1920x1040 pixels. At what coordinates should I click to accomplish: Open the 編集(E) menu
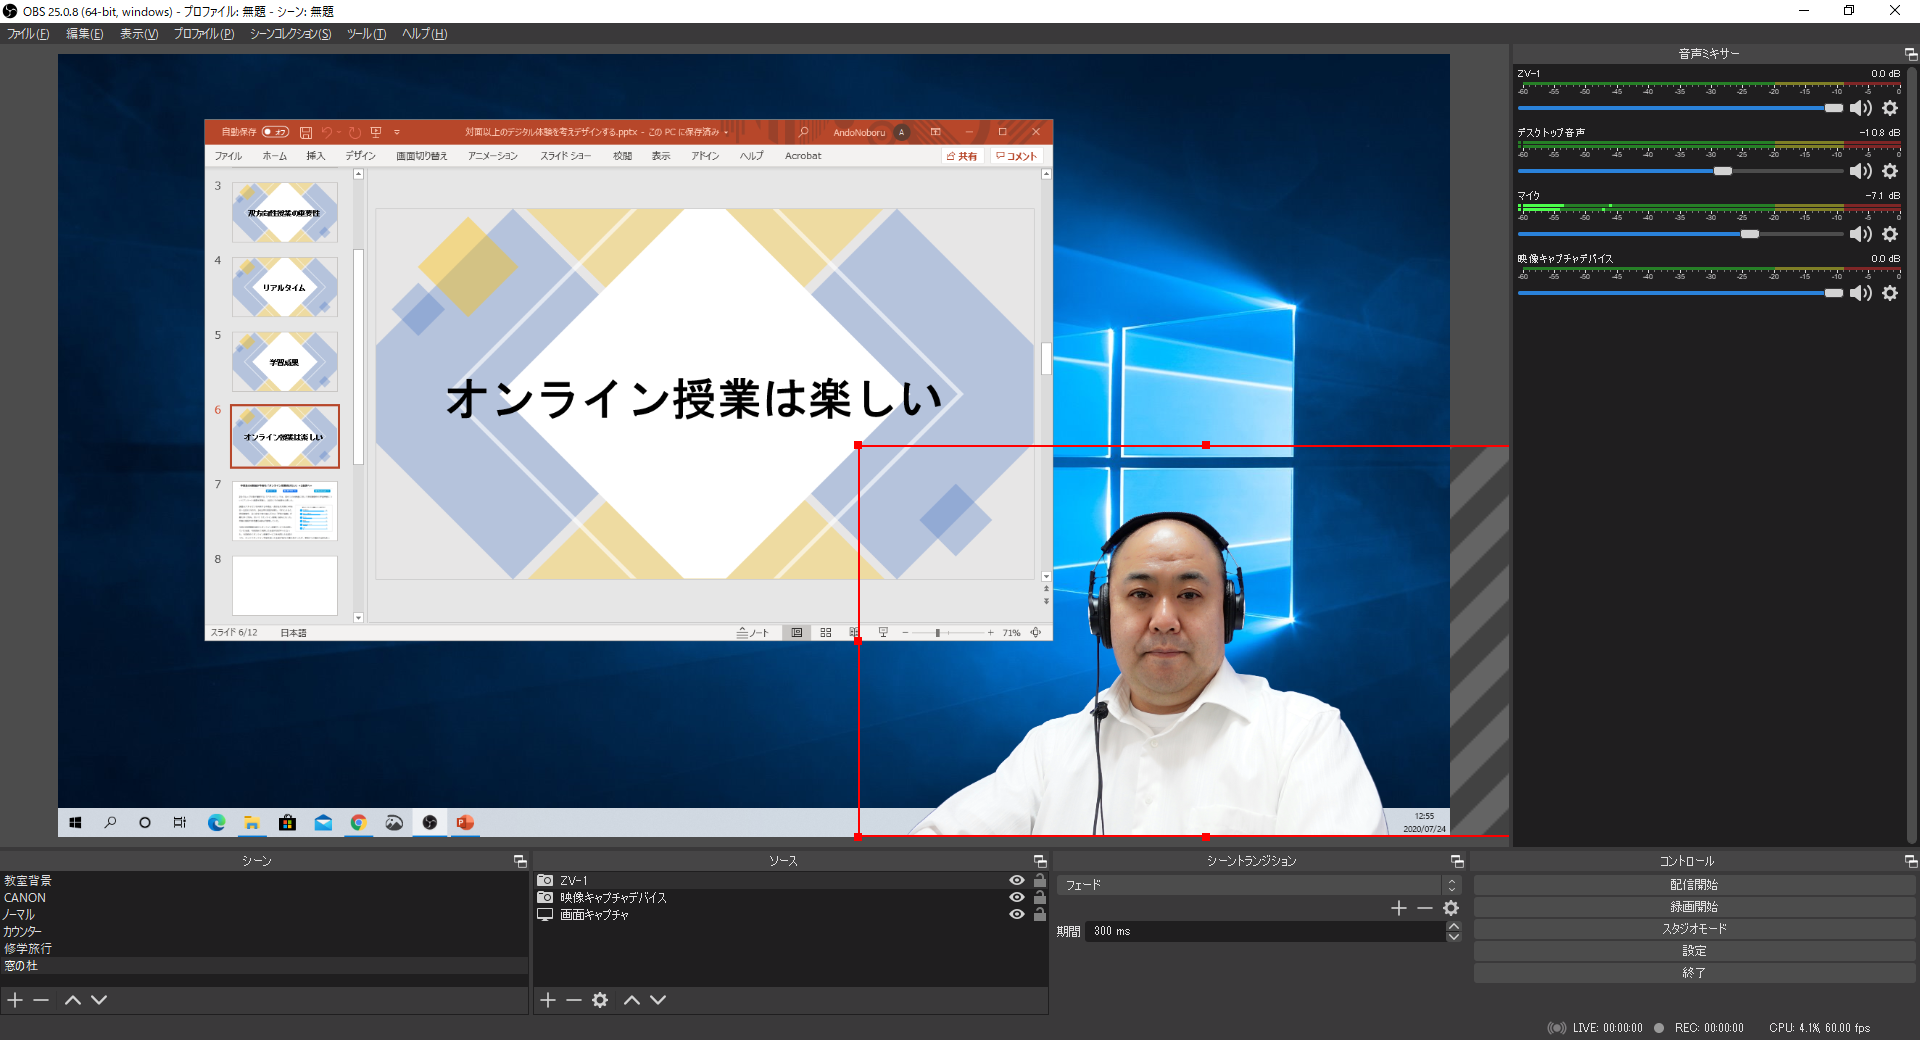pyautogui.click(x=85, y=34)
